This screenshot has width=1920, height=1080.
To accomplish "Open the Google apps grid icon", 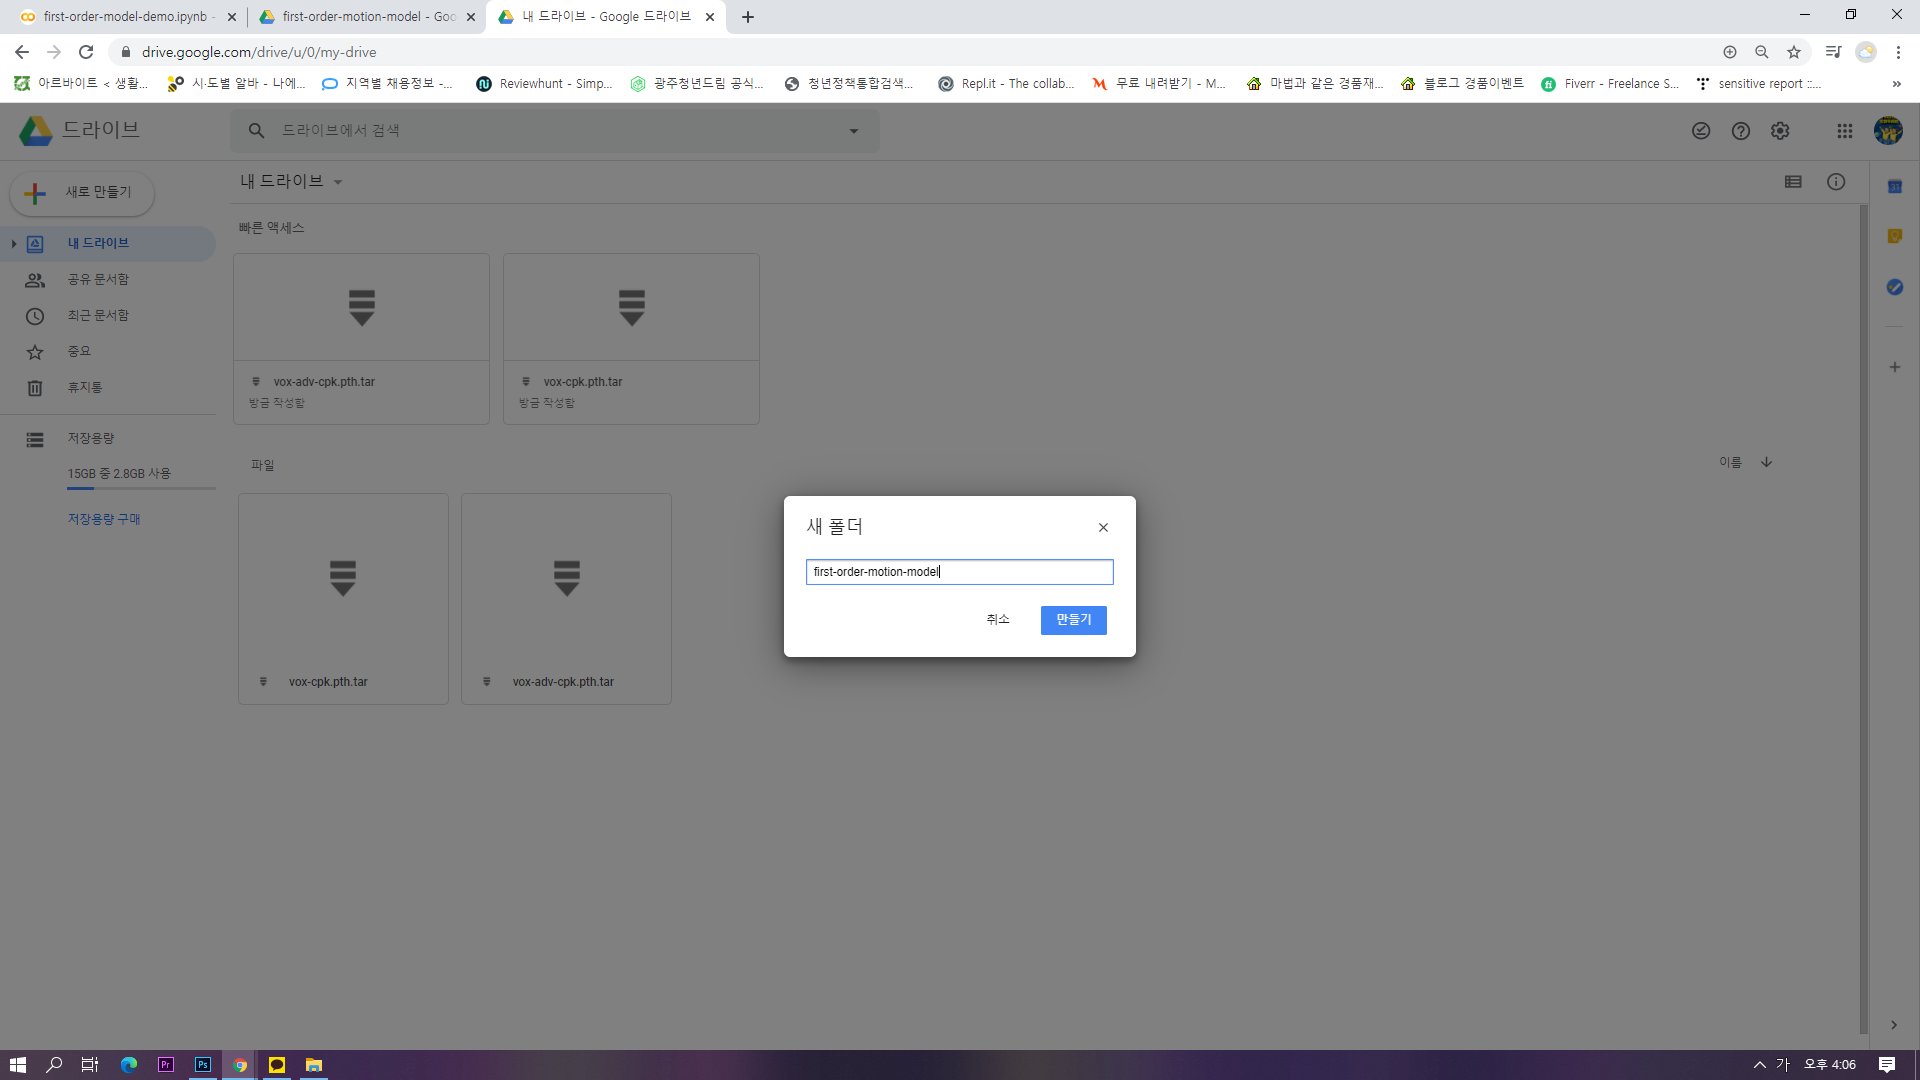I will point(1844,131).
